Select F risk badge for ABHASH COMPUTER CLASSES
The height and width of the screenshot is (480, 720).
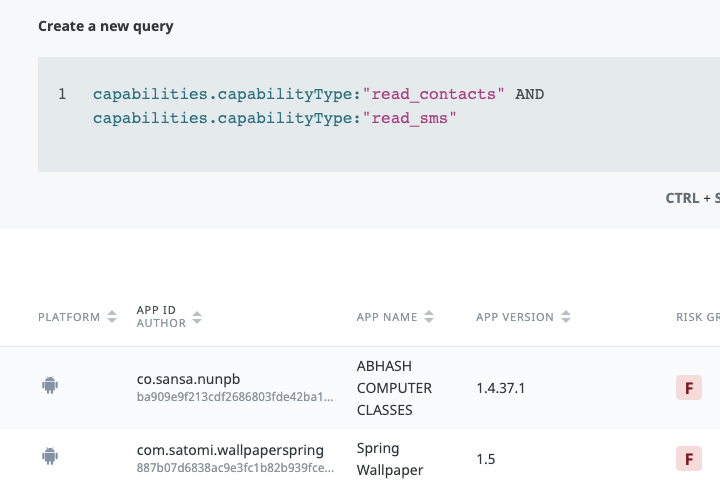(688, 388)
